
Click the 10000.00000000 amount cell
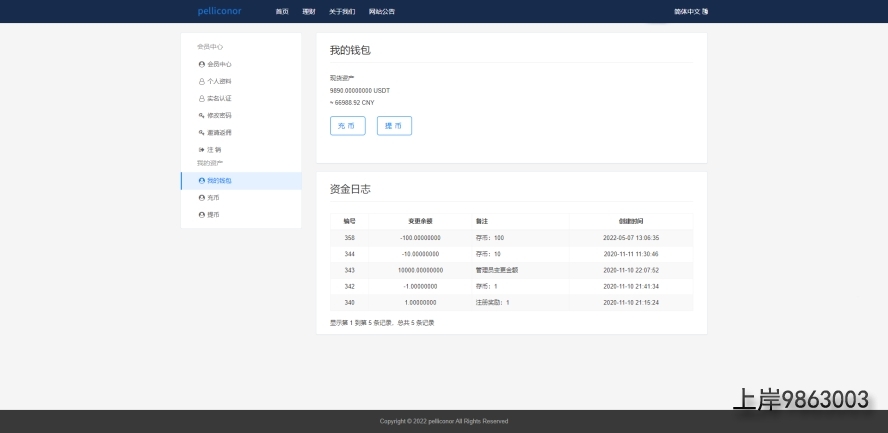(420, 270)
